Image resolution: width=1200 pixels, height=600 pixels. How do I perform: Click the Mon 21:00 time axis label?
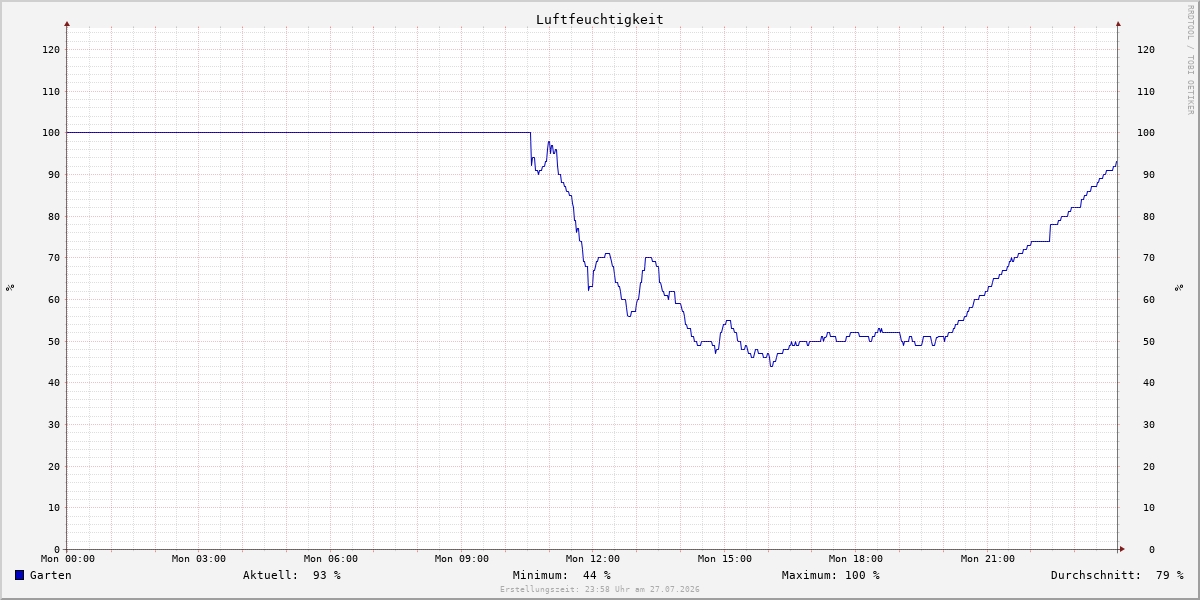988,559
